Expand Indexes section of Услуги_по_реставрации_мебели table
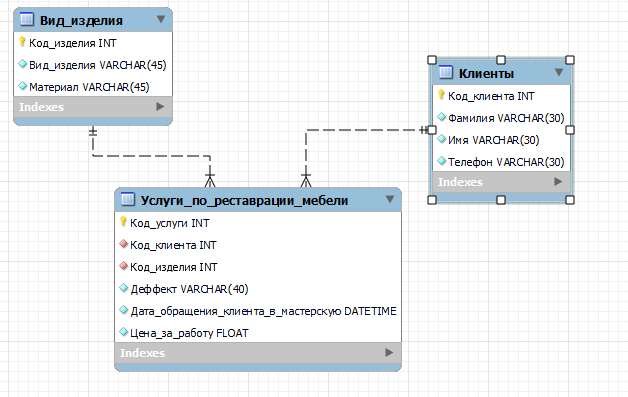This screenshot has width=628, height=397. [389, 353]
